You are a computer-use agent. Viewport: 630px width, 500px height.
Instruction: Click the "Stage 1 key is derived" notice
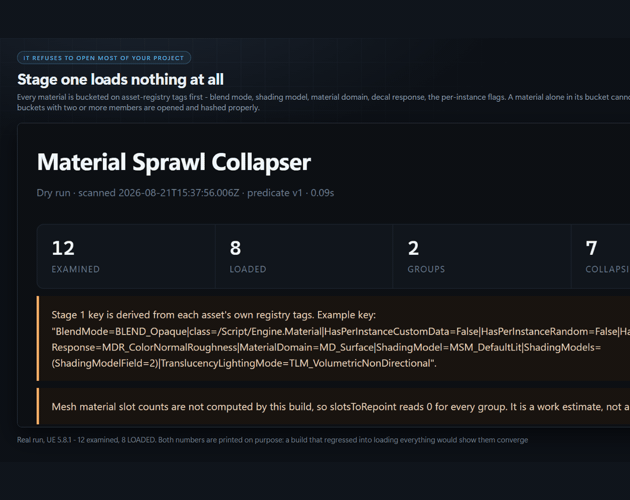[x=333, y=339]
